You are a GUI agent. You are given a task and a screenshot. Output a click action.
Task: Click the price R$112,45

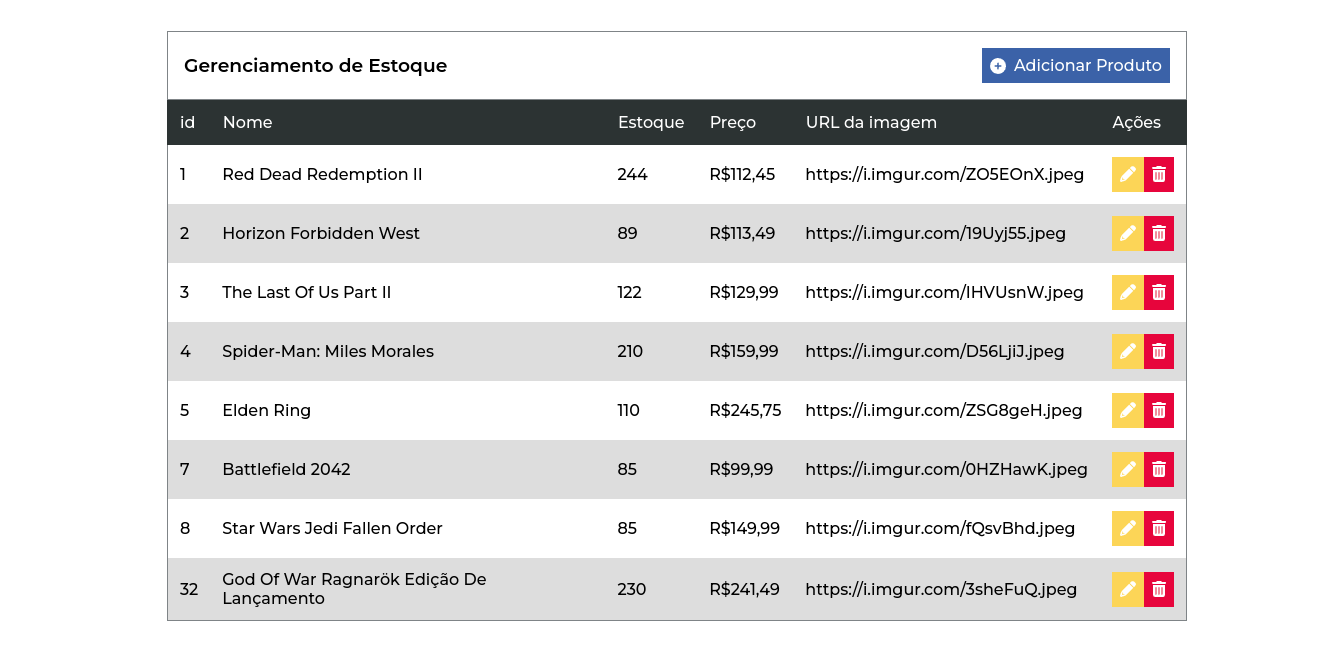pos(742,174)
